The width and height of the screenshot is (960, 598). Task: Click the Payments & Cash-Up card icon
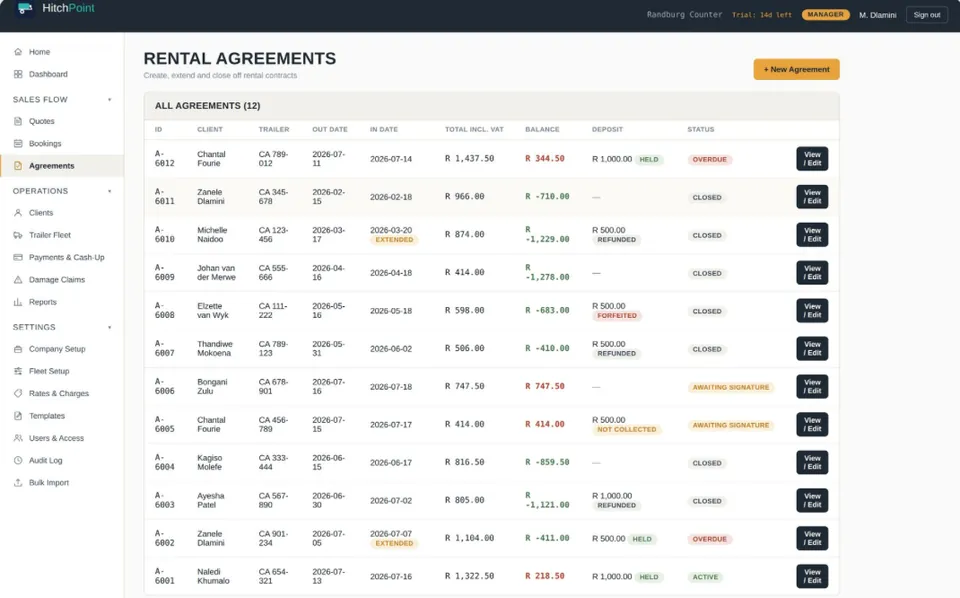tap(18, 257)
